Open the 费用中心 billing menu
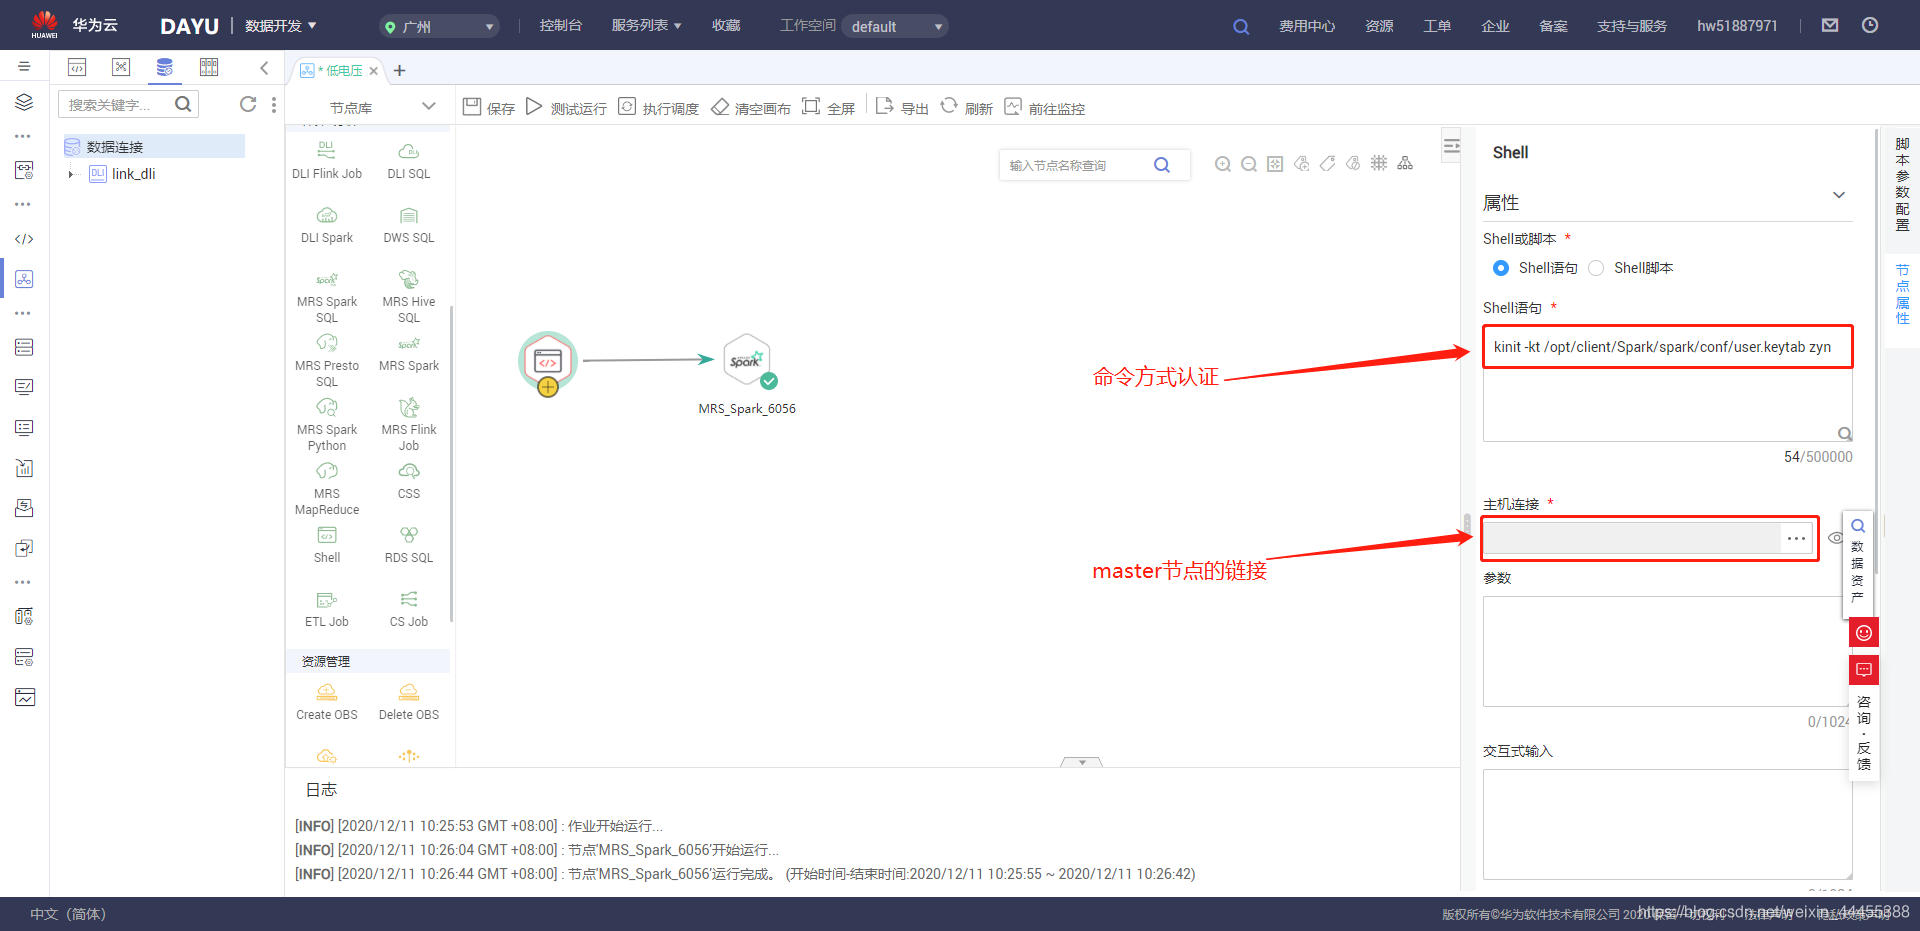This screenshot has height=931, width=1920. click(1307, 26)
